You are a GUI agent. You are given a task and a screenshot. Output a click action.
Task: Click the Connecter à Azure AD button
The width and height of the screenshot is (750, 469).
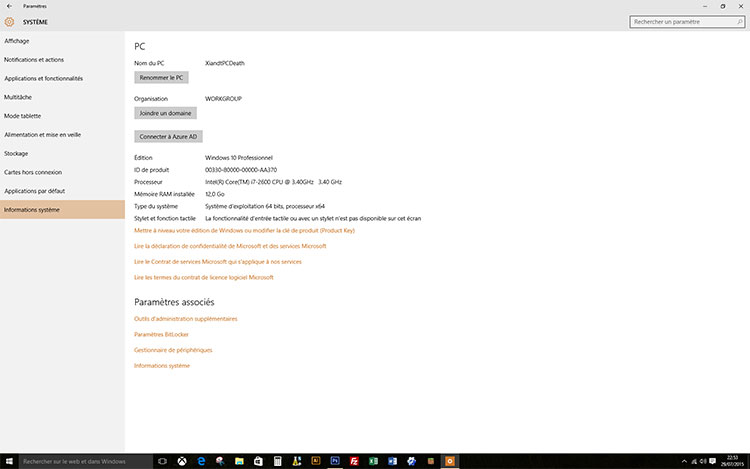coord(168,137)
